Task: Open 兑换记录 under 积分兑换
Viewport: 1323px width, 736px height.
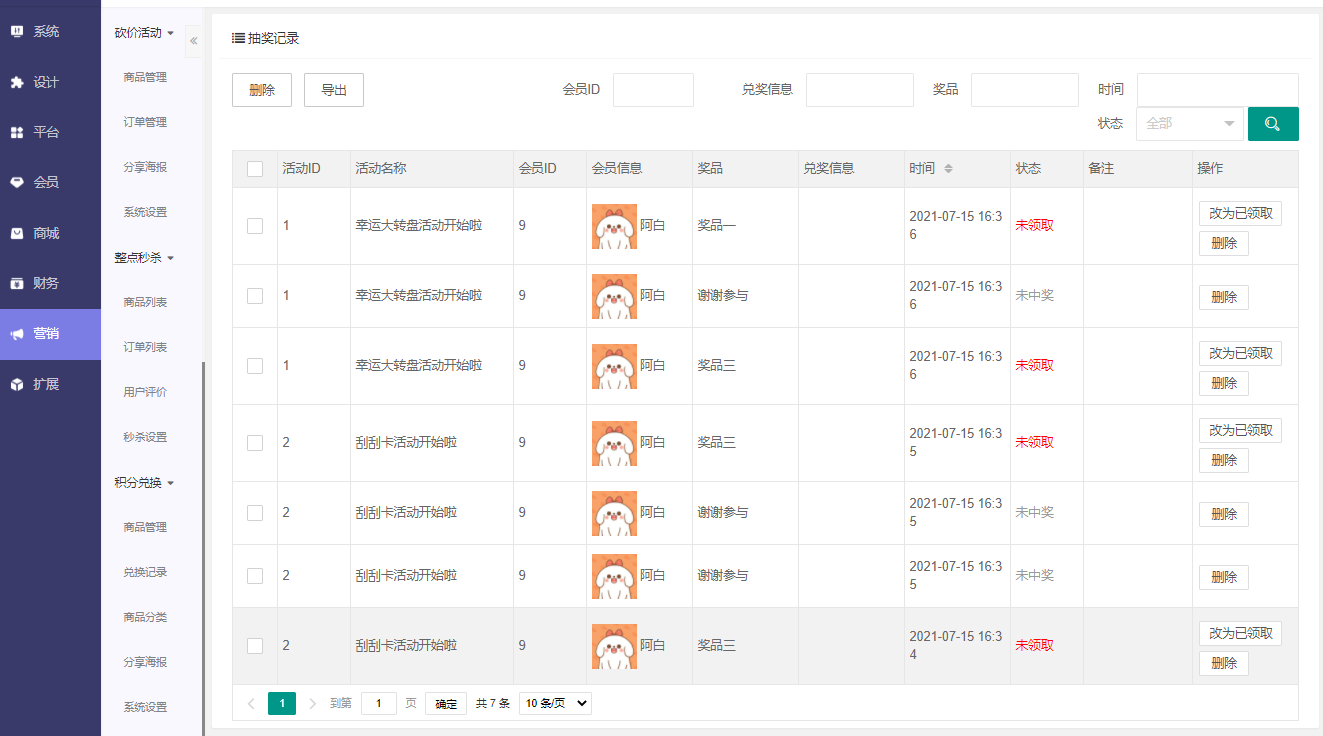Action: (145, 572)
